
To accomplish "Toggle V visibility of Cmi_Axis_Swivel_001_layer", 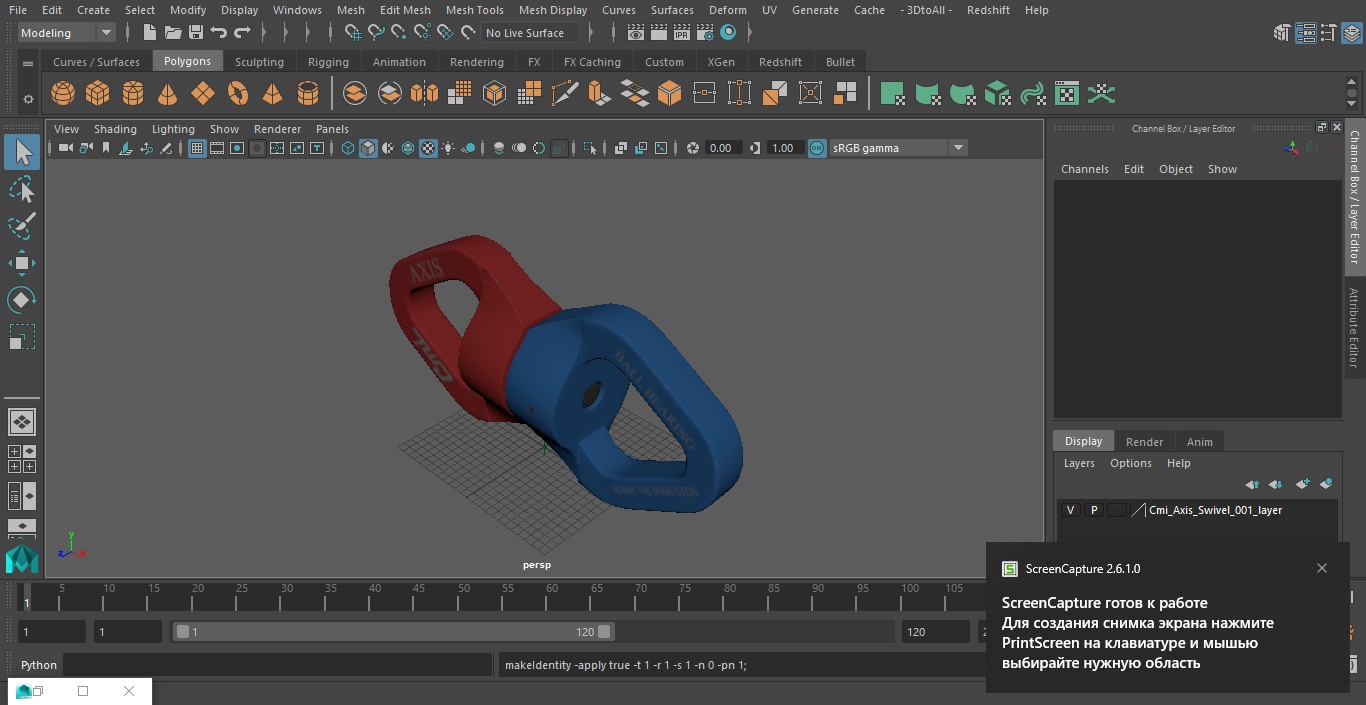I will pos(1070,510).
